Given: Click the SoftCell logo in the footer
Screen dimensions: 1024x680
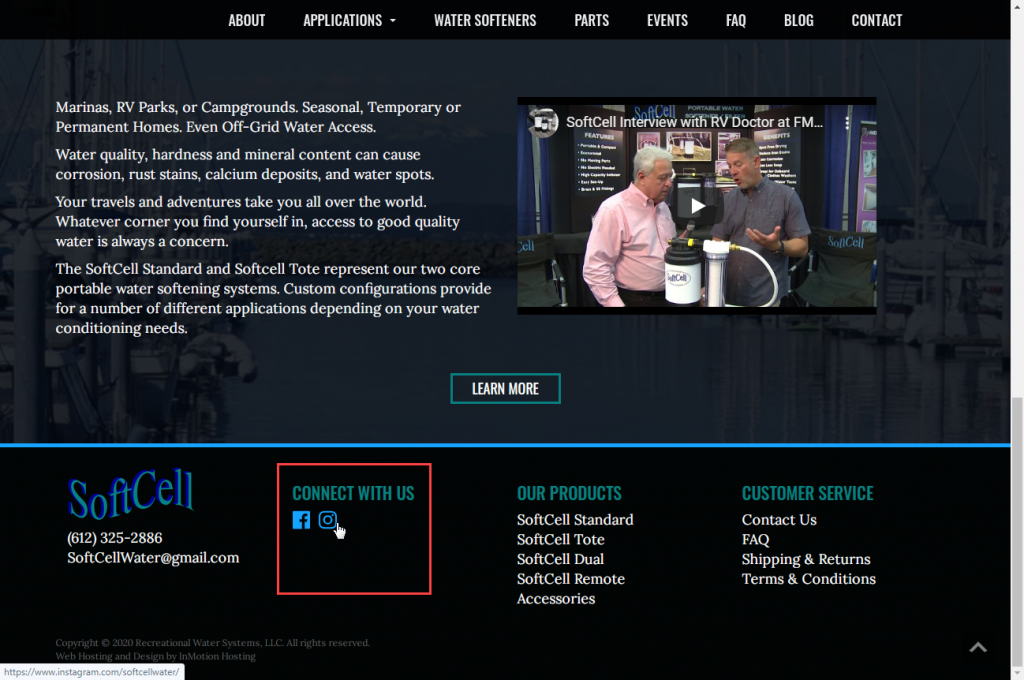Looking at the screenshot, I should (131, 494).
